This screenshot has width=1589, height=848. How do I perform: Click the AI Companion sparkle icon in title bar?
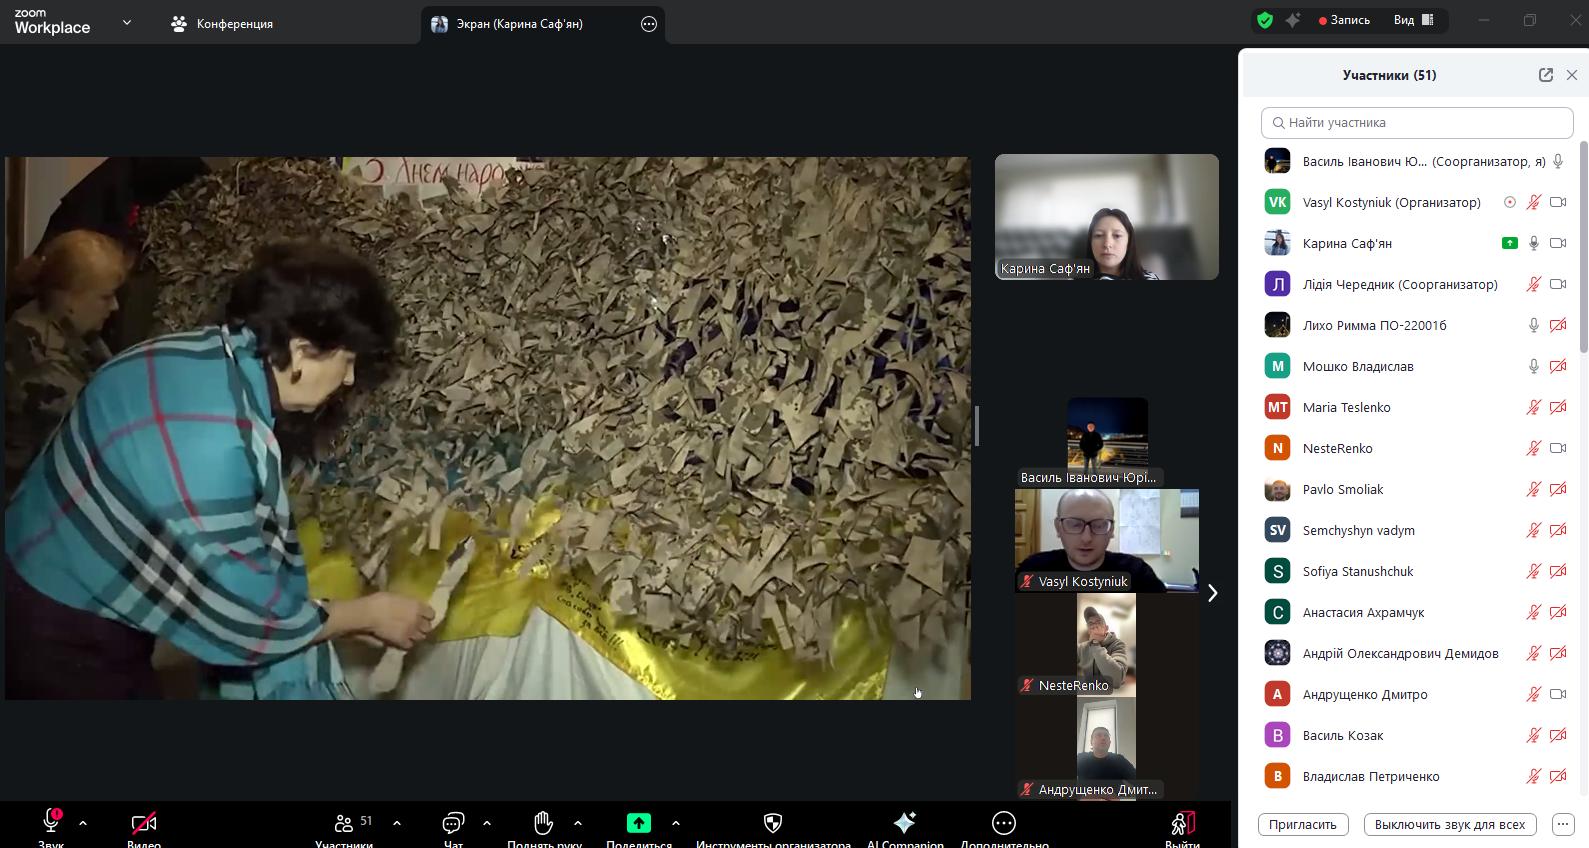pyautogui.click(x=1293, y=20)
